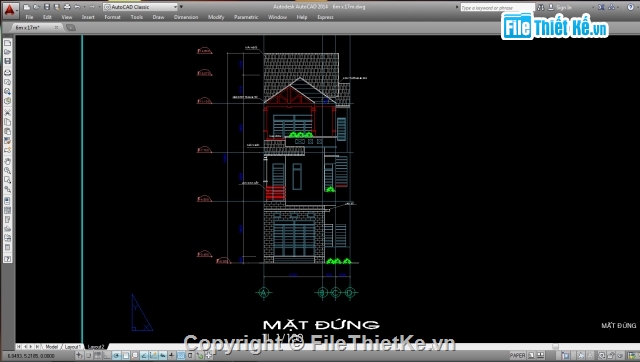Select the Pan hand tool in left toolbar
This screenshot has width=640, height=362.
7,161
